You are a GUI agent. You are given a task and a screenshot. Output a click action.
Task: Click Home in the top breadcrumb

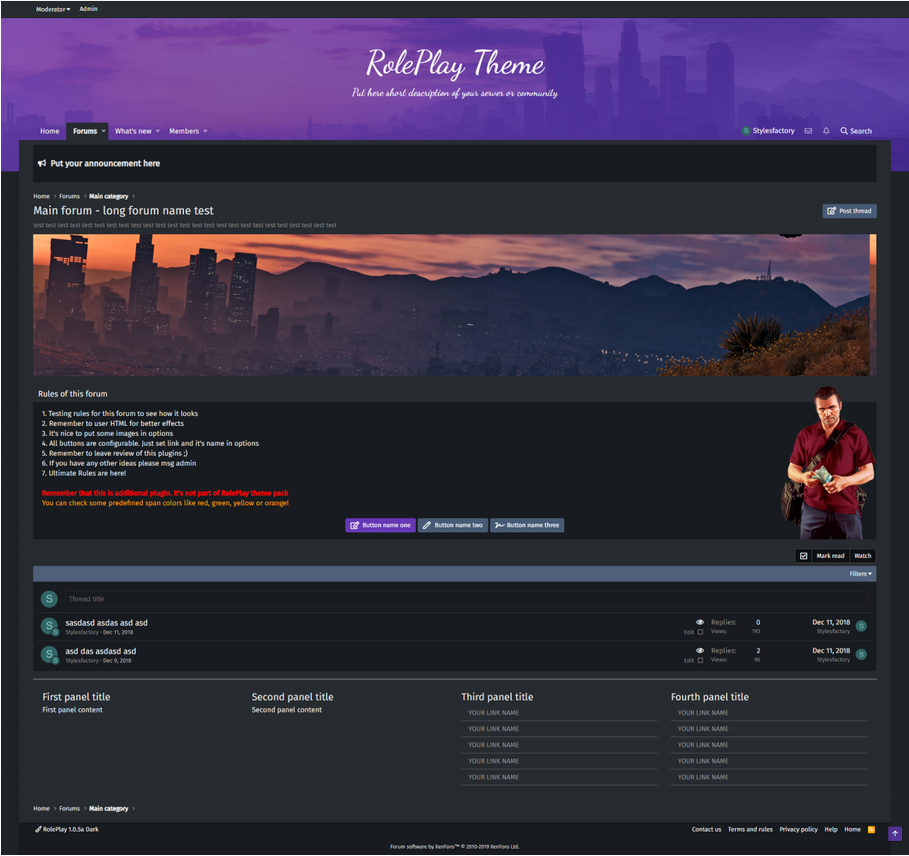point(41,196)
